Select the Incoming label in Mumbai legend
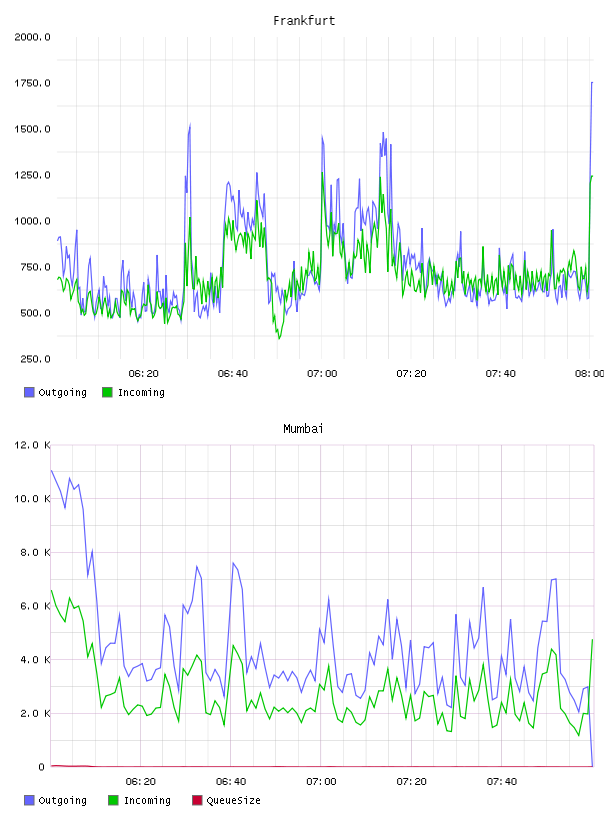This screenshot has height=816, width=608. [x=147, y=800]
